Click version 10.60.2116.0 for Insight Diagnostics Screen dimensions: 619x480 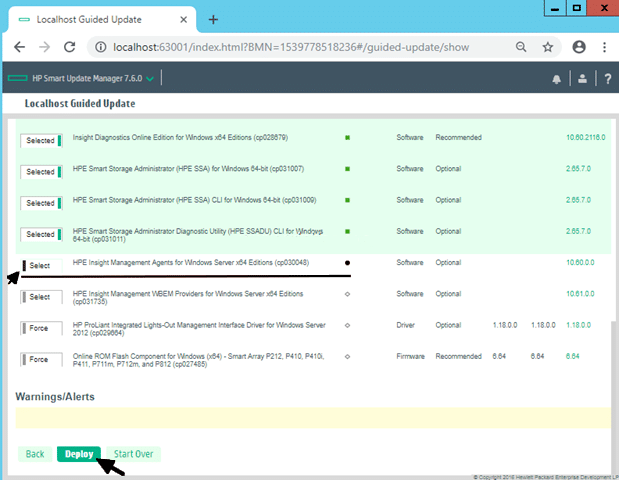[585, 137]
